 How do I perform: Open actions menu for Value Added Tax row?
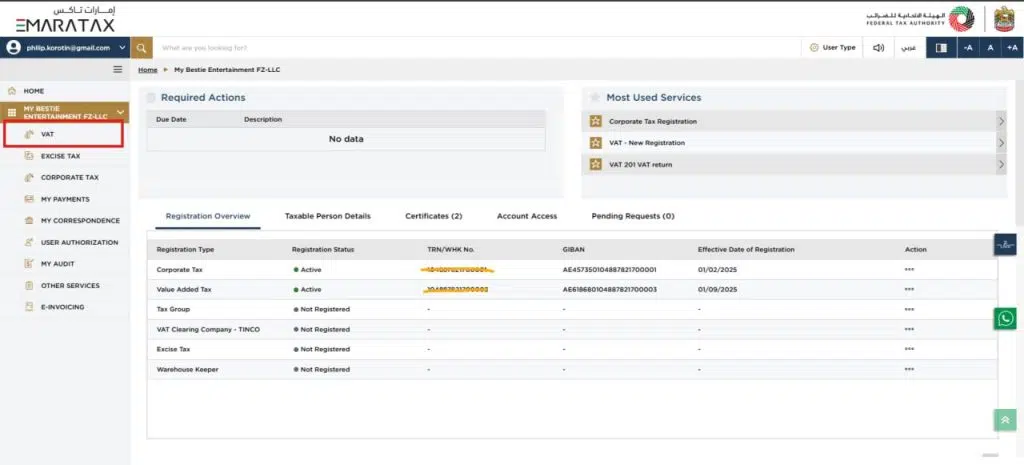pyautogui.click(x=909, y=289)
